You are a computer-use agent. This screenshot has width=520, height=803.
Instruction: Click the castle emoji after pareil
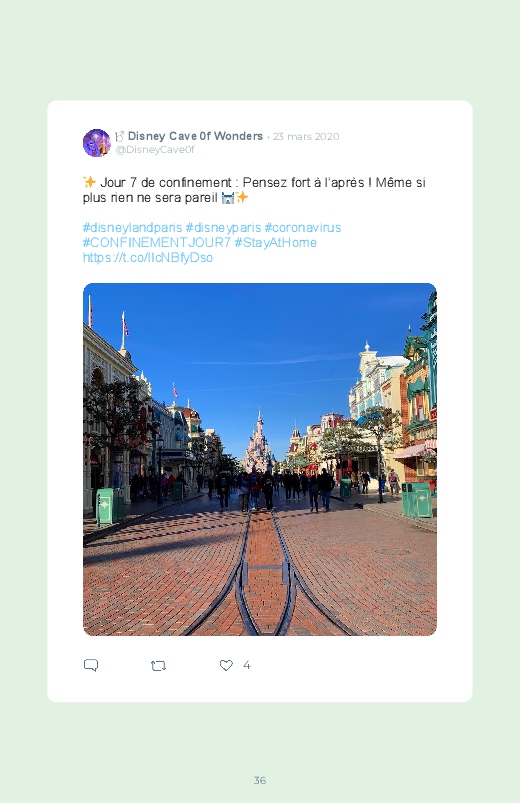227,198
